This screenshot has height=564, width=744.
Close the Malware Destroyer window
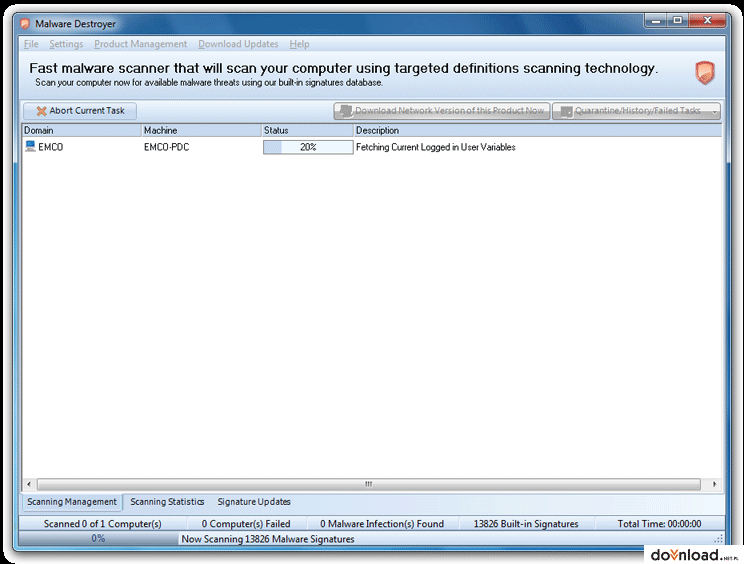tap(707, 20)
